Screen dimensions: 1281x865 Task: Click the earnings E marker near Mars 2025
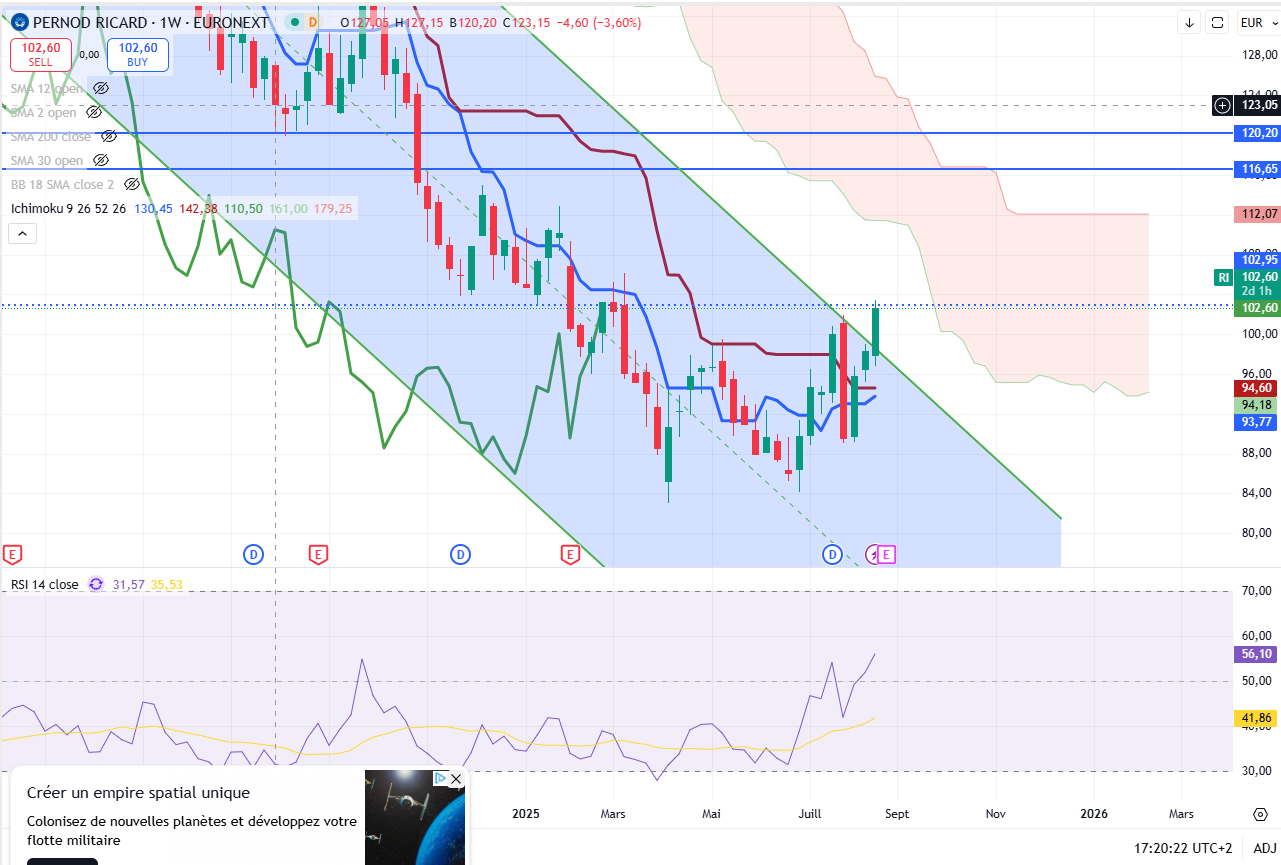click(x=570, y=553)
